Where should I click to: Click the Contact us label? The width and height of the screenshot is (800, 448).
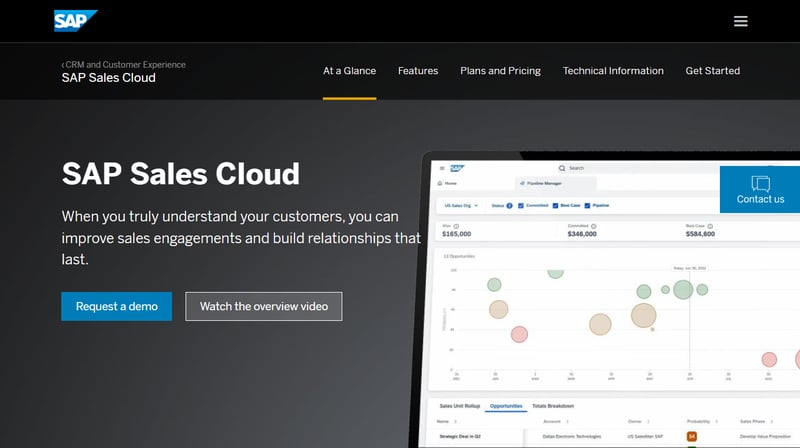(760, 200)
